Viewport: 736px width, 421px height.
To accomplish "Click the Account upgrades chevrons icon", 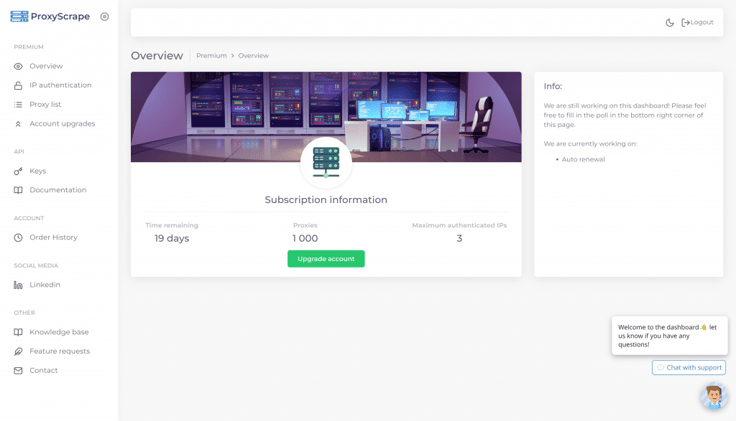I will pos(18,124).
